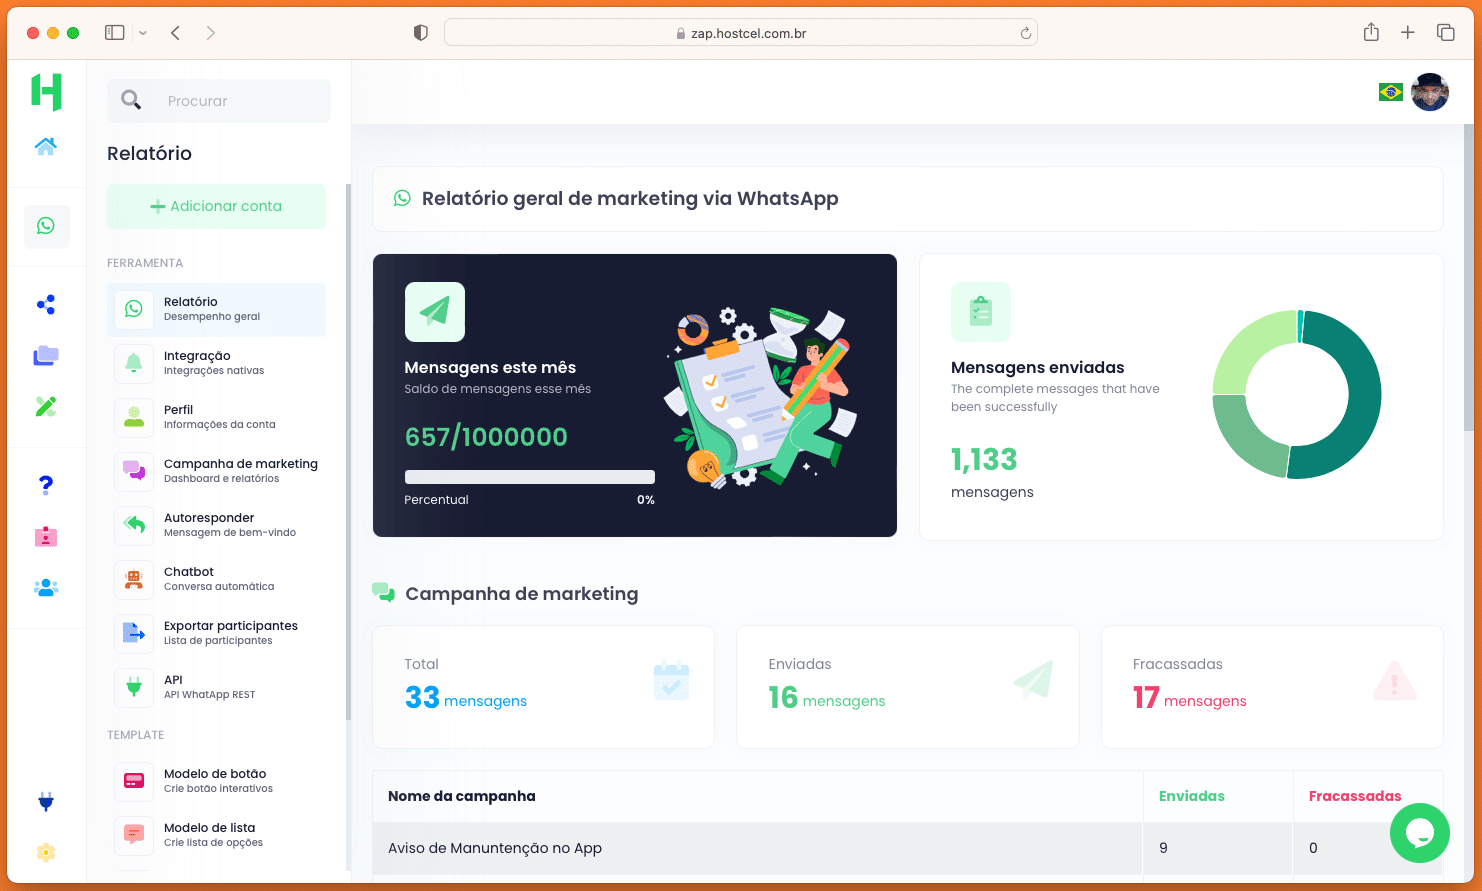This screenshot has width=1482, height=891.
Task: Click the privacy shield icon in Safari toolbar
Action: pyautogui.click(x=421, y=33)
